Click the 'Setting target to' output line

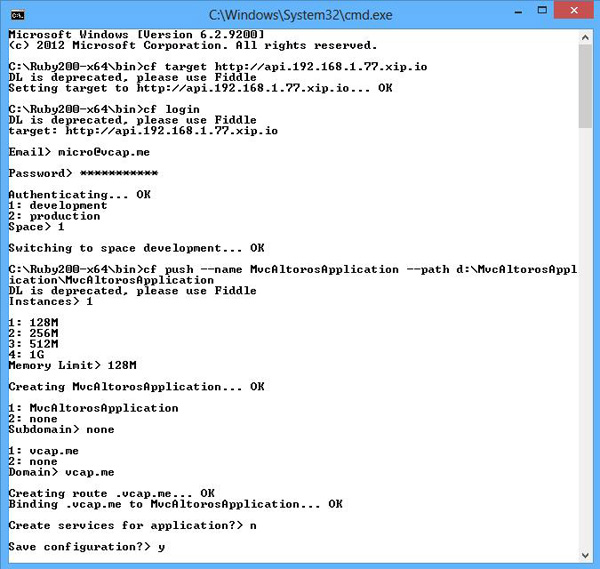(x=201, y=88)
